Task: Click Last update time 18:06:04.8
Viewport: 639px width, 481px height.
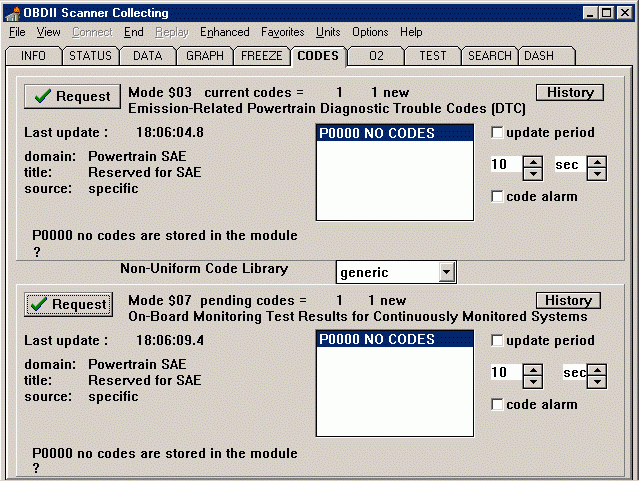Action: (x=170, y=132)
